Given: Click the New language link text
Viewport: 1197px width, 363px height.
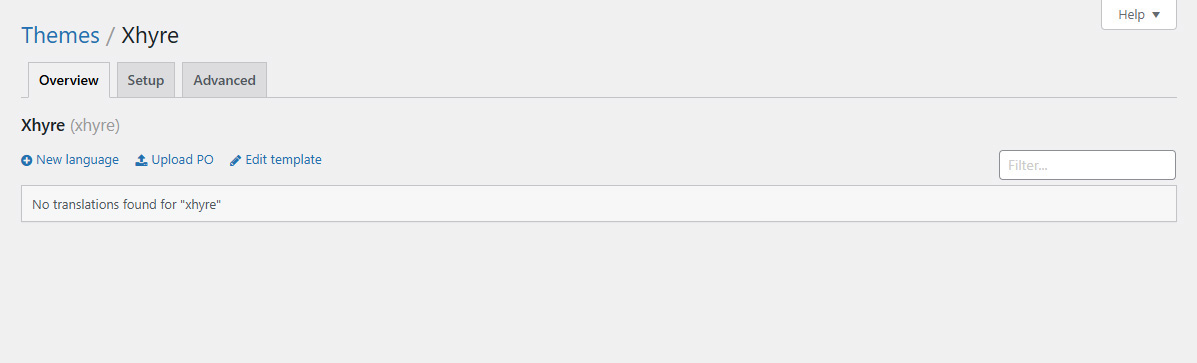Looking at the screenshot, I should tap(77, 160).
